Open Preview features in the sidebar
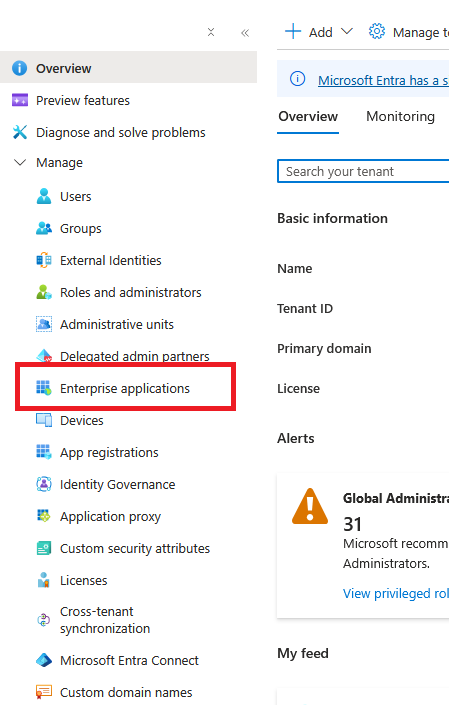This screenshot has height=705, width=449. click(83, 100)
